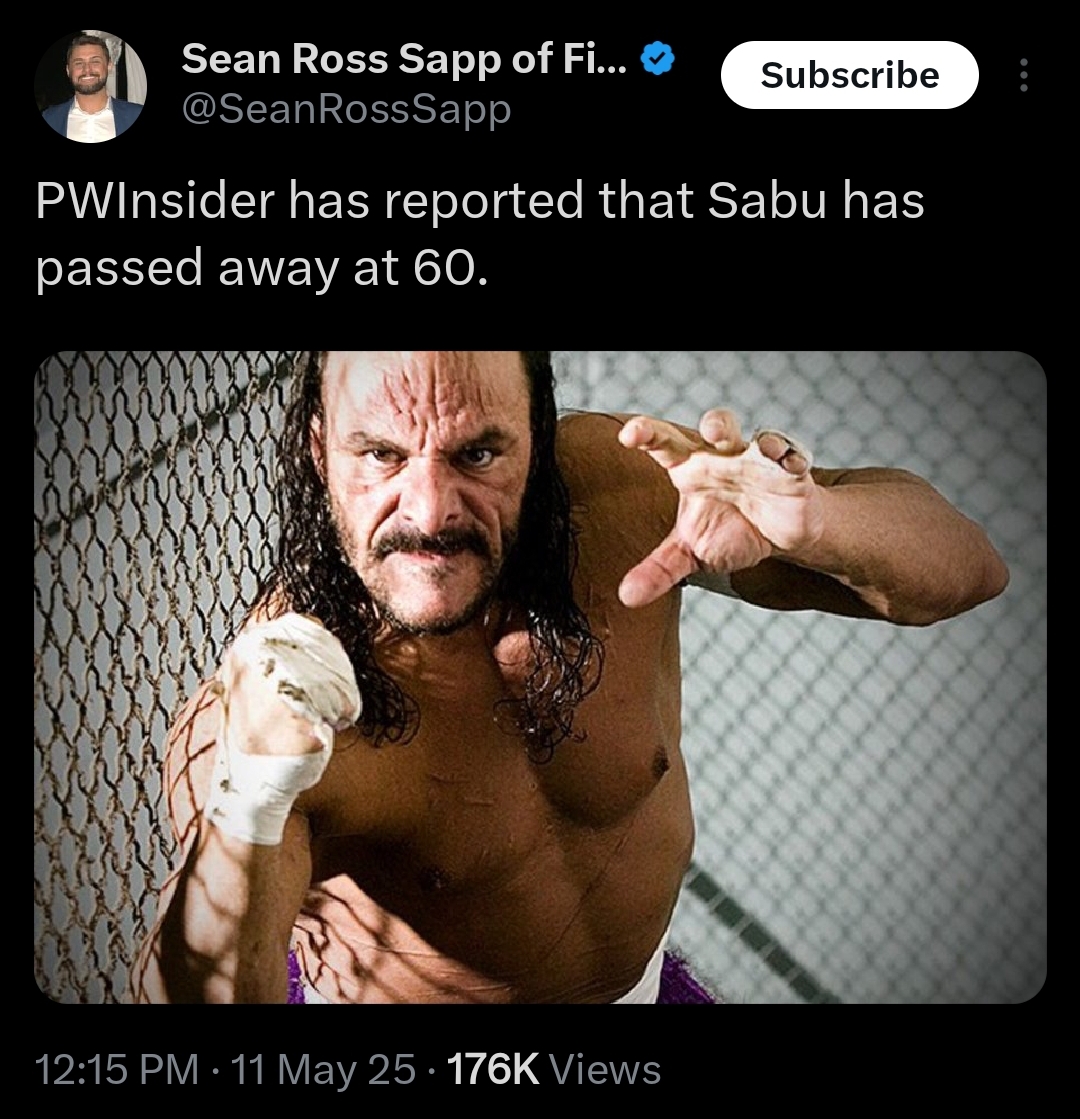Click the word PWInsider in the tweet
Viewport: 1080px width, 1119px height.
pos(155,201)
